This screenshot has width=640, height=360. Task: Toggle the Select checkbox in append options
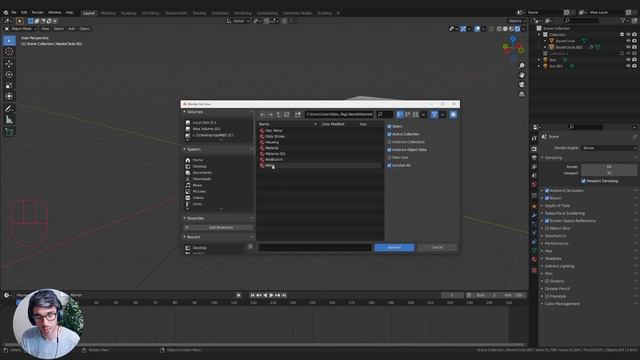pos(389,127)
